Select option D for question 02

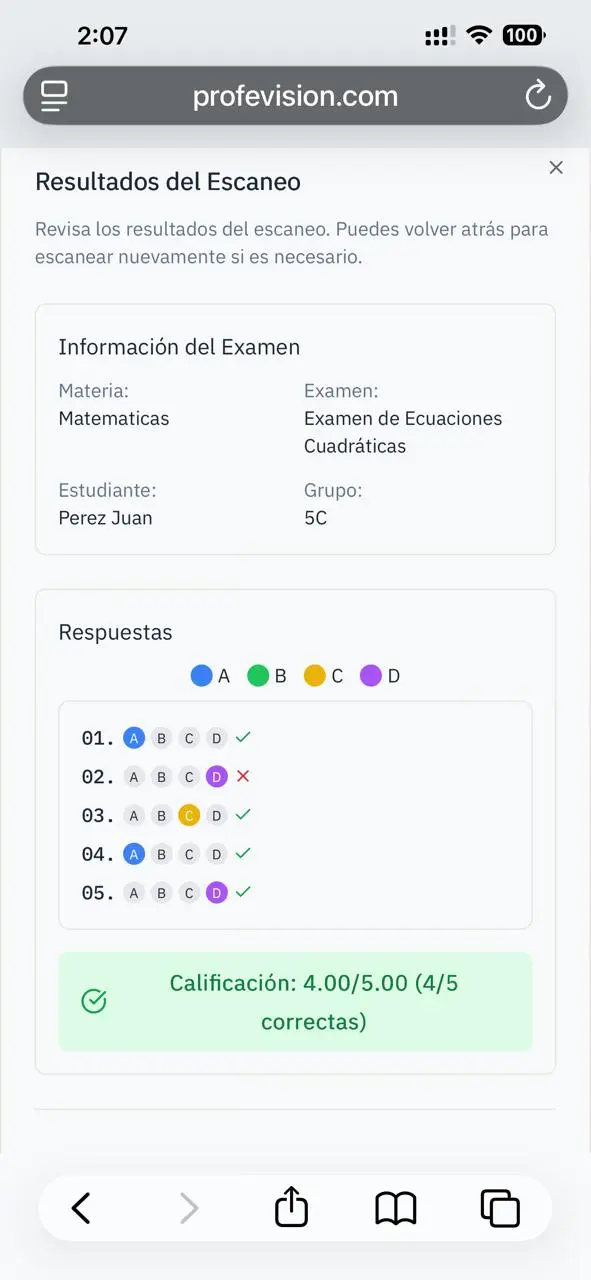point(217,776)
